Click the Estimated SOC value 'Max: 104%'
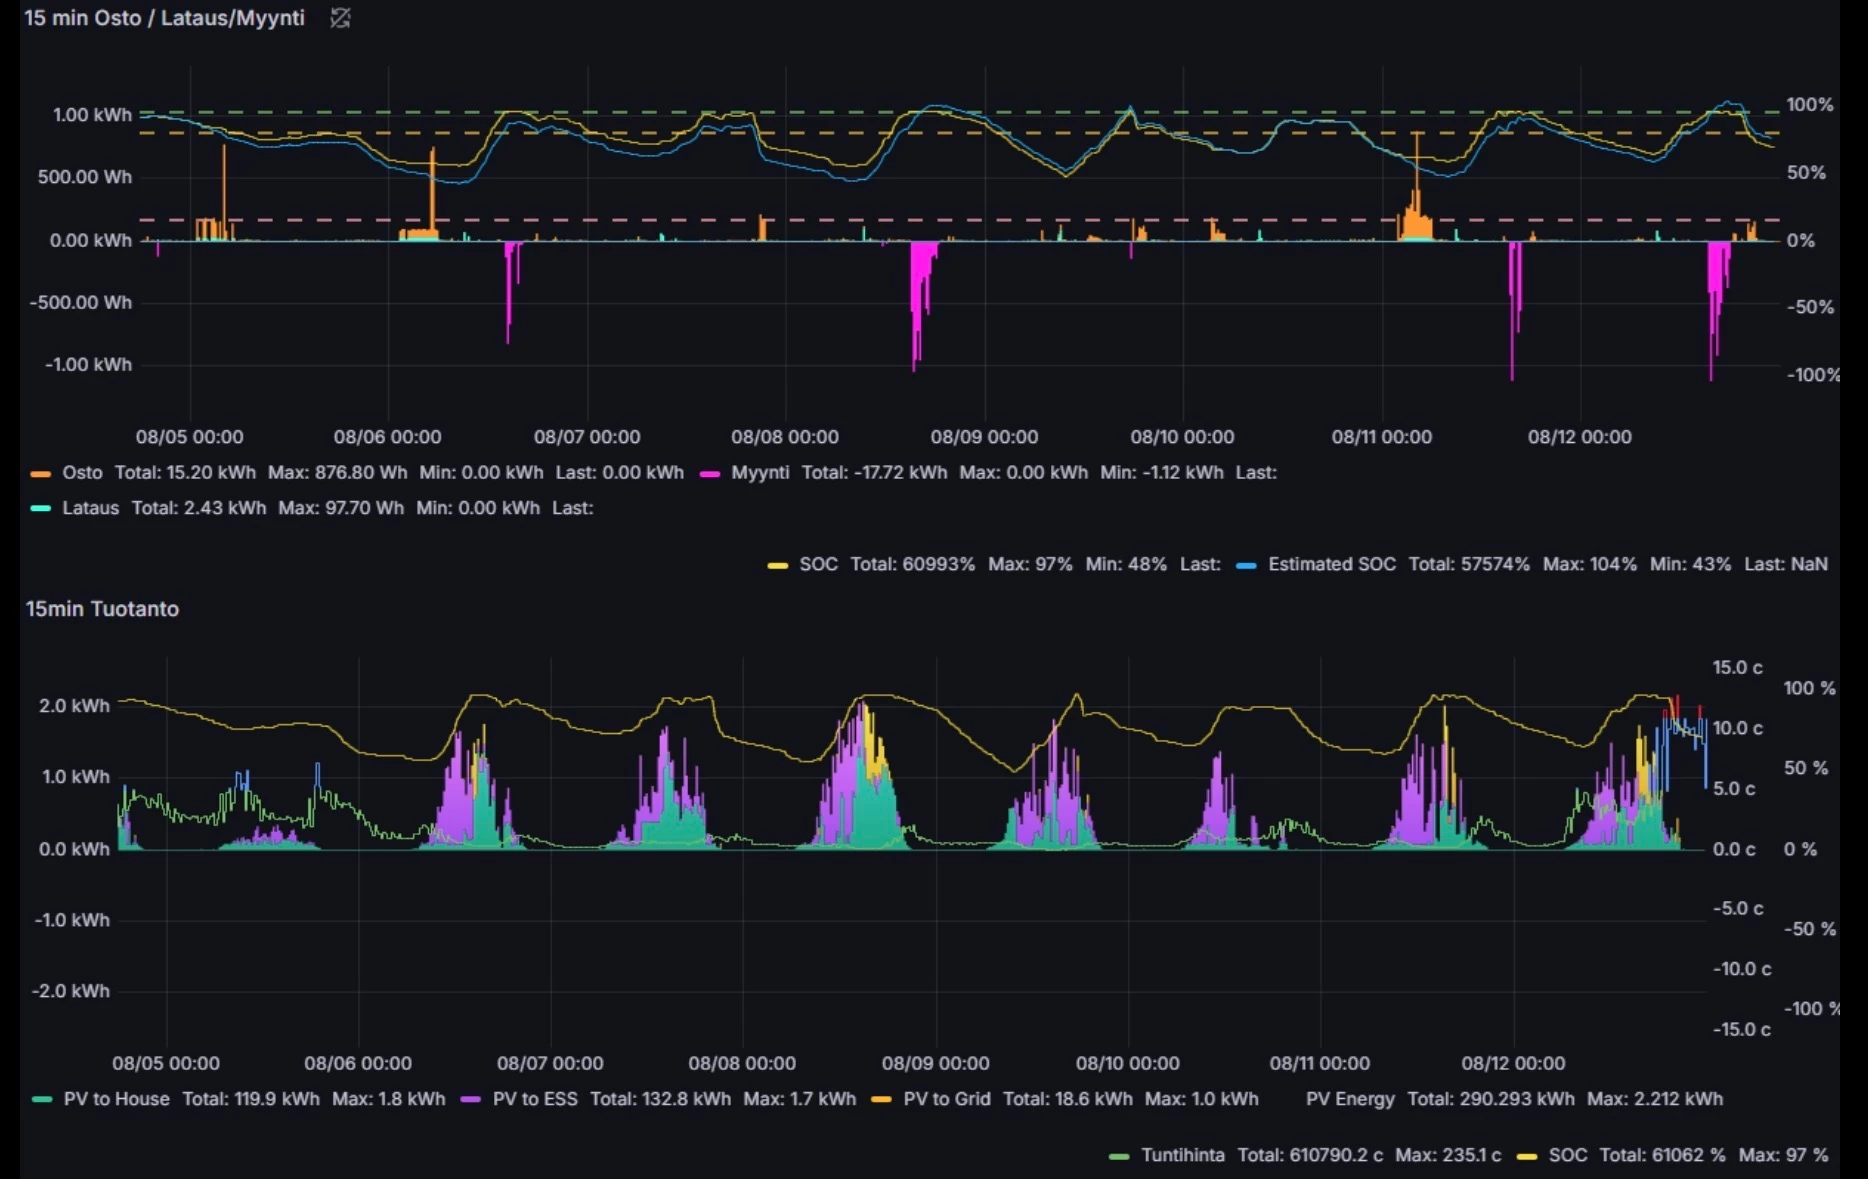Image resolution: width=1868 pixels, height=1179 pixels. [x=1590, y=564]
